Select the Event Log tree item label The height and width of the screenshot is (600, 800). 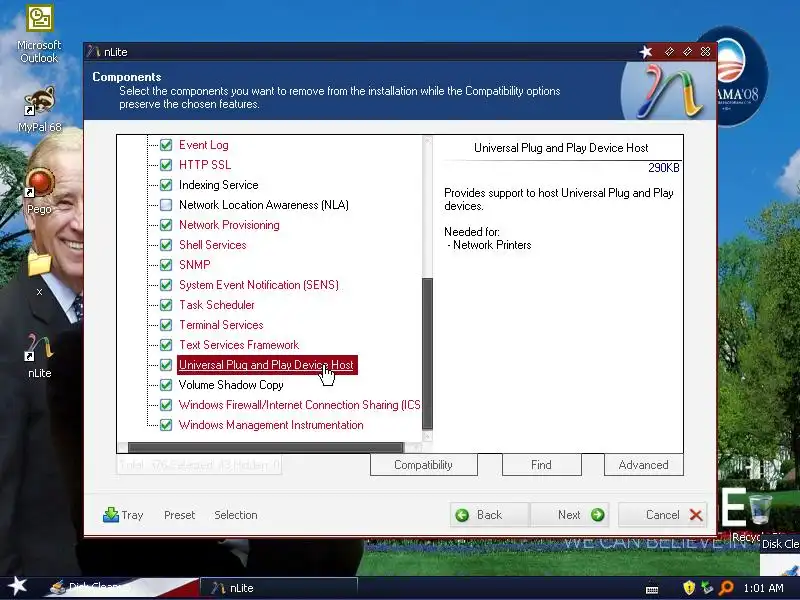click(x=204, y=145)
